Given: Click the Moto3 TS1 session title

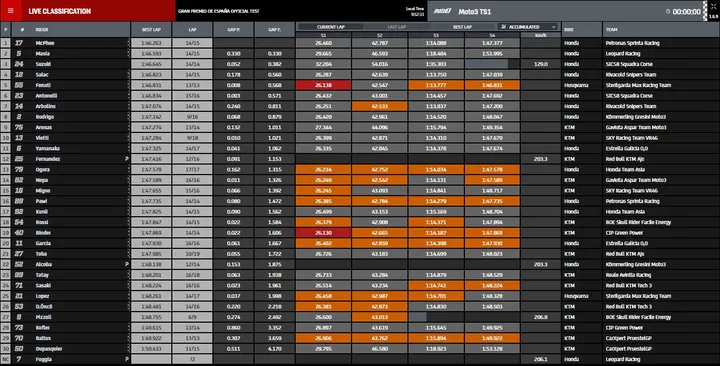Looking at the screenshot, I should 474,11.
